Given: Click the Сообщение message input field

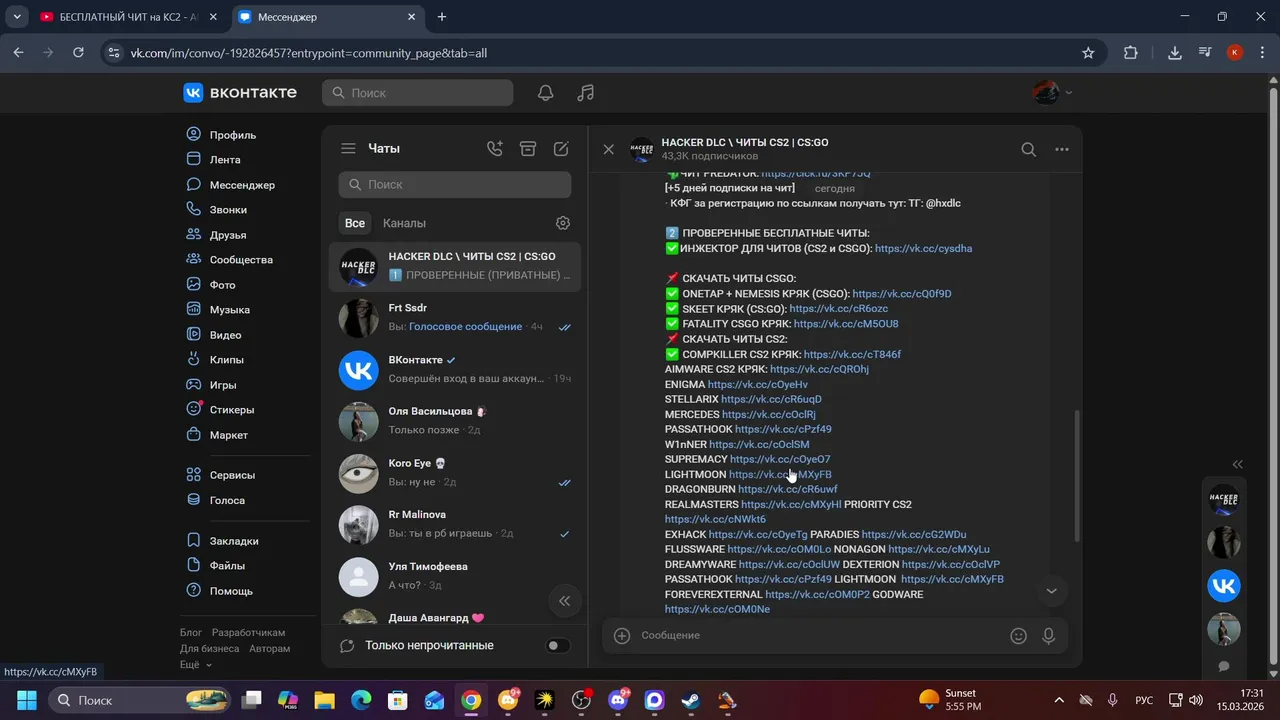Looking at the screenshot, I should tap(820, 636).
